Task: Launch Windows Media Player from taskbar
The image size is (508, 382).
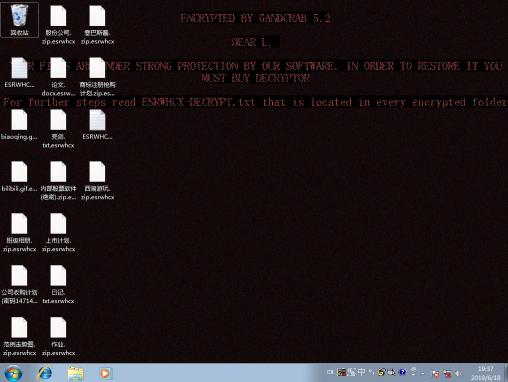Action: [105, 373]
